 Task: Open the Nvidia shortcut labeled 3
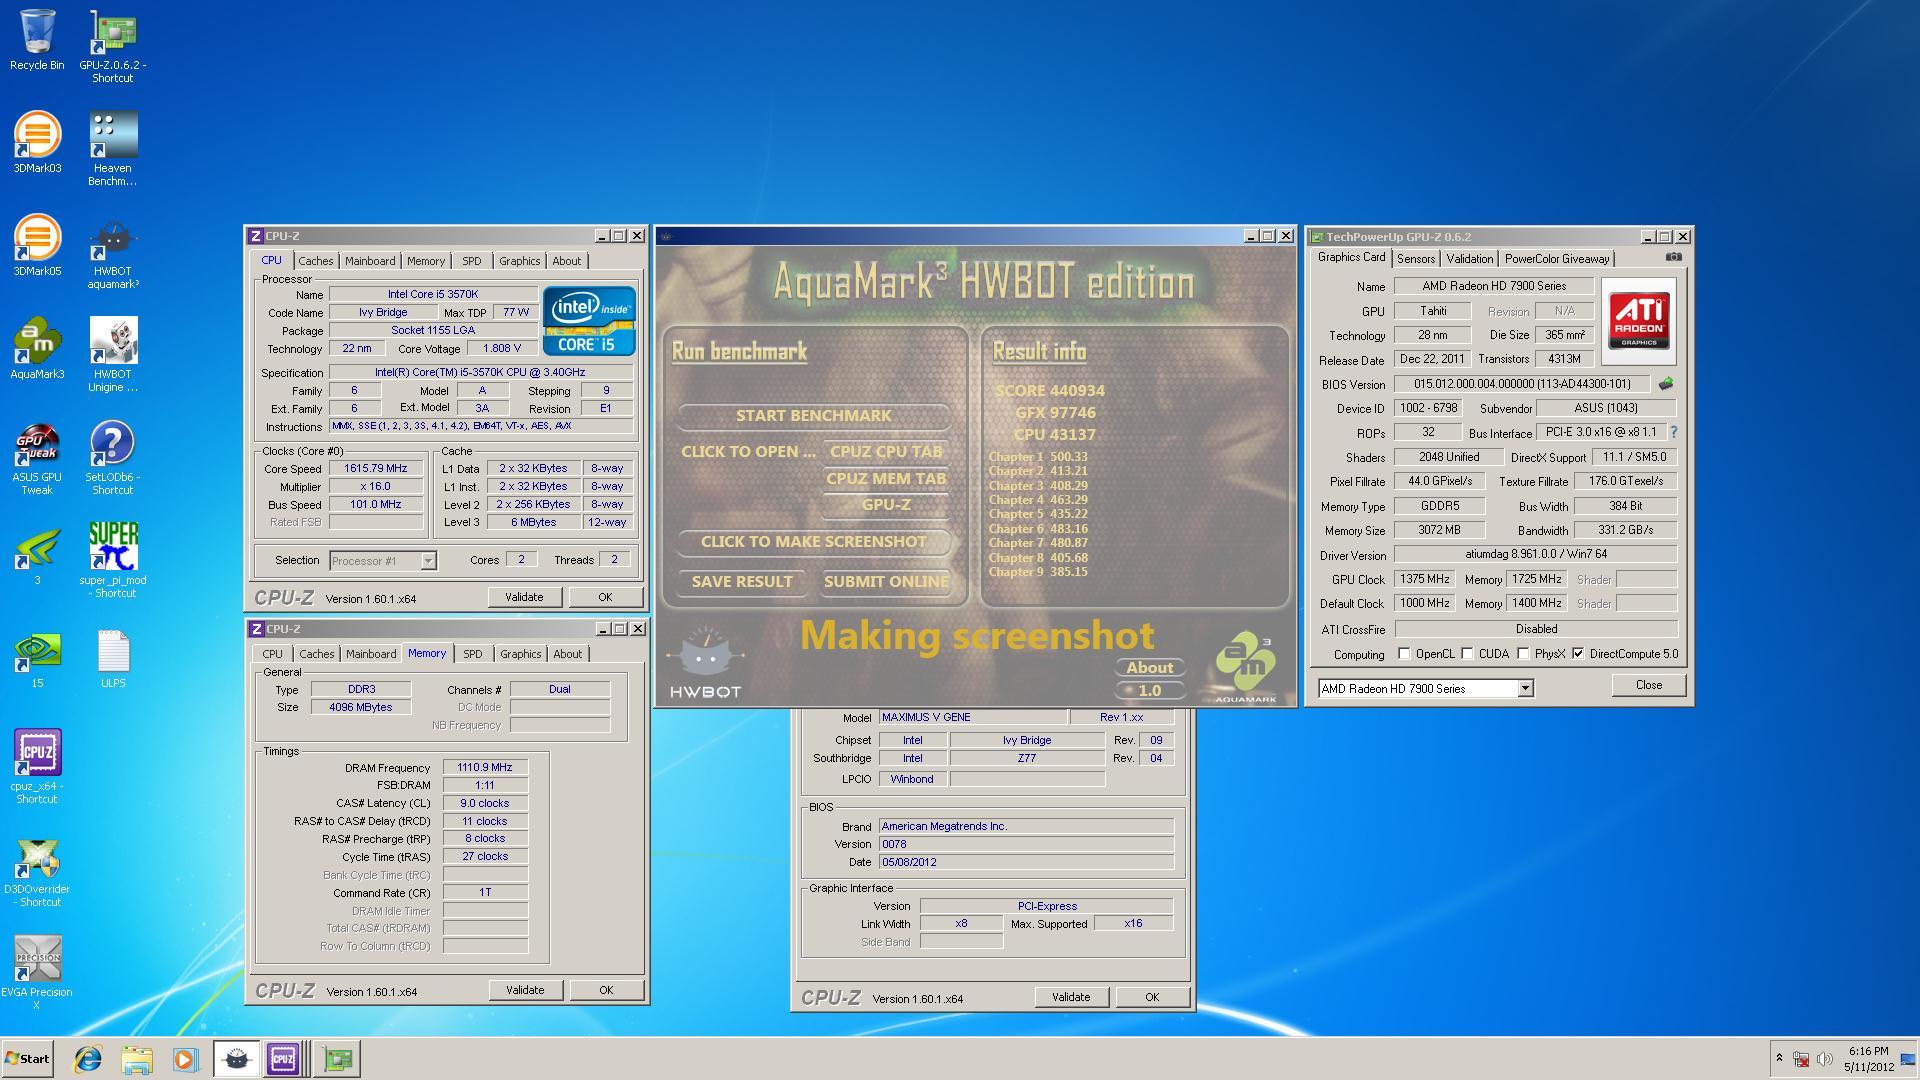(x=37, y=555)
